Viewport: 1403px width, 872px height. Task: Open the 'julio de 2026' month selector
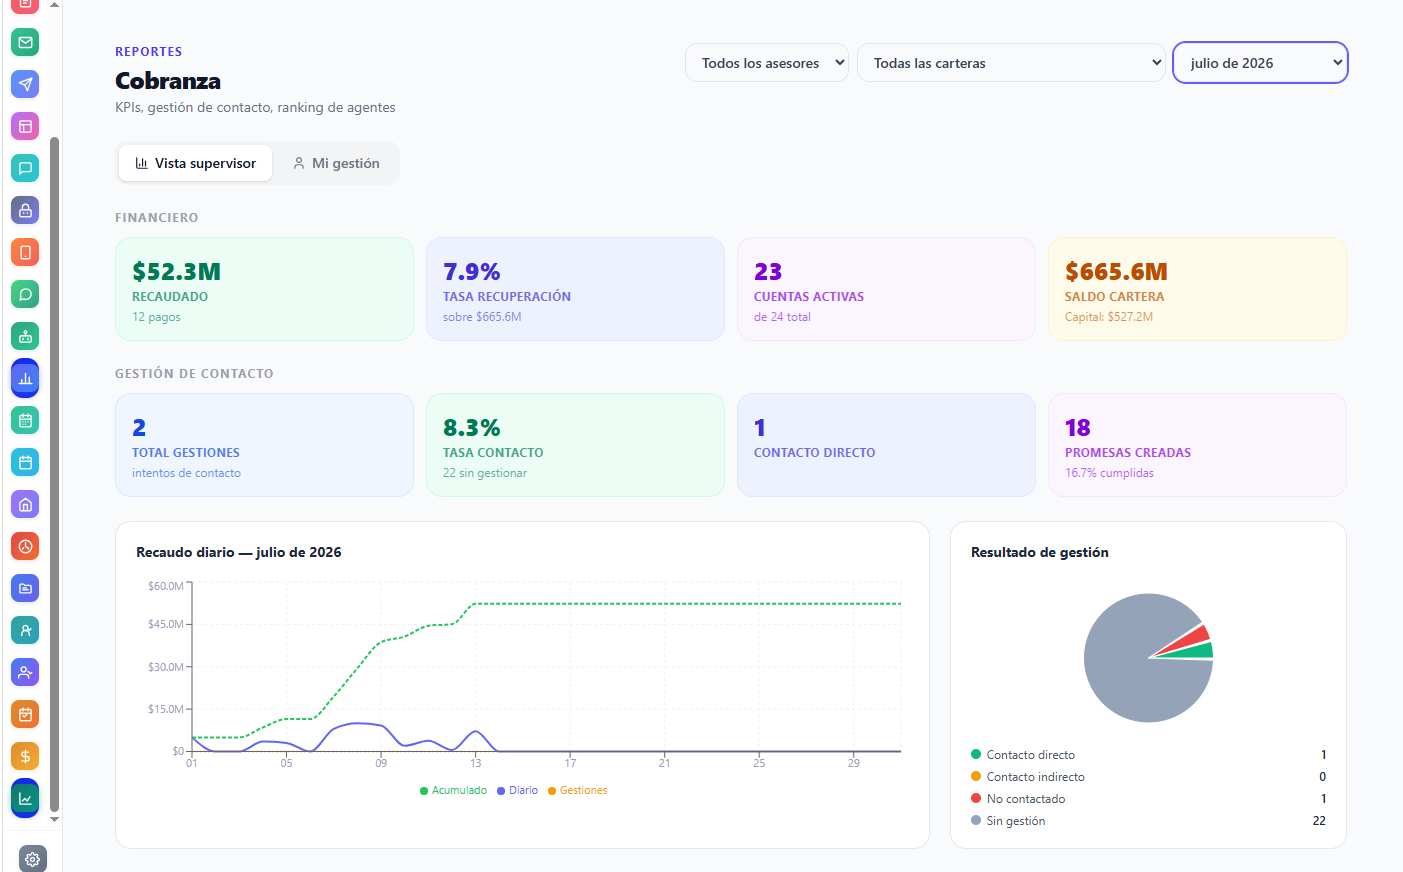pos(1260,63)
